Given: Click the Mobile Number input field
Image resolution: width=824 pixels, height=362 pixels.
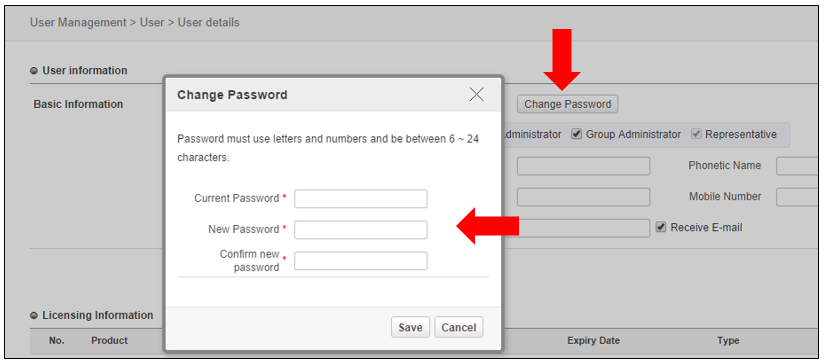Looking at the screenshot, I should pos(799,197).
